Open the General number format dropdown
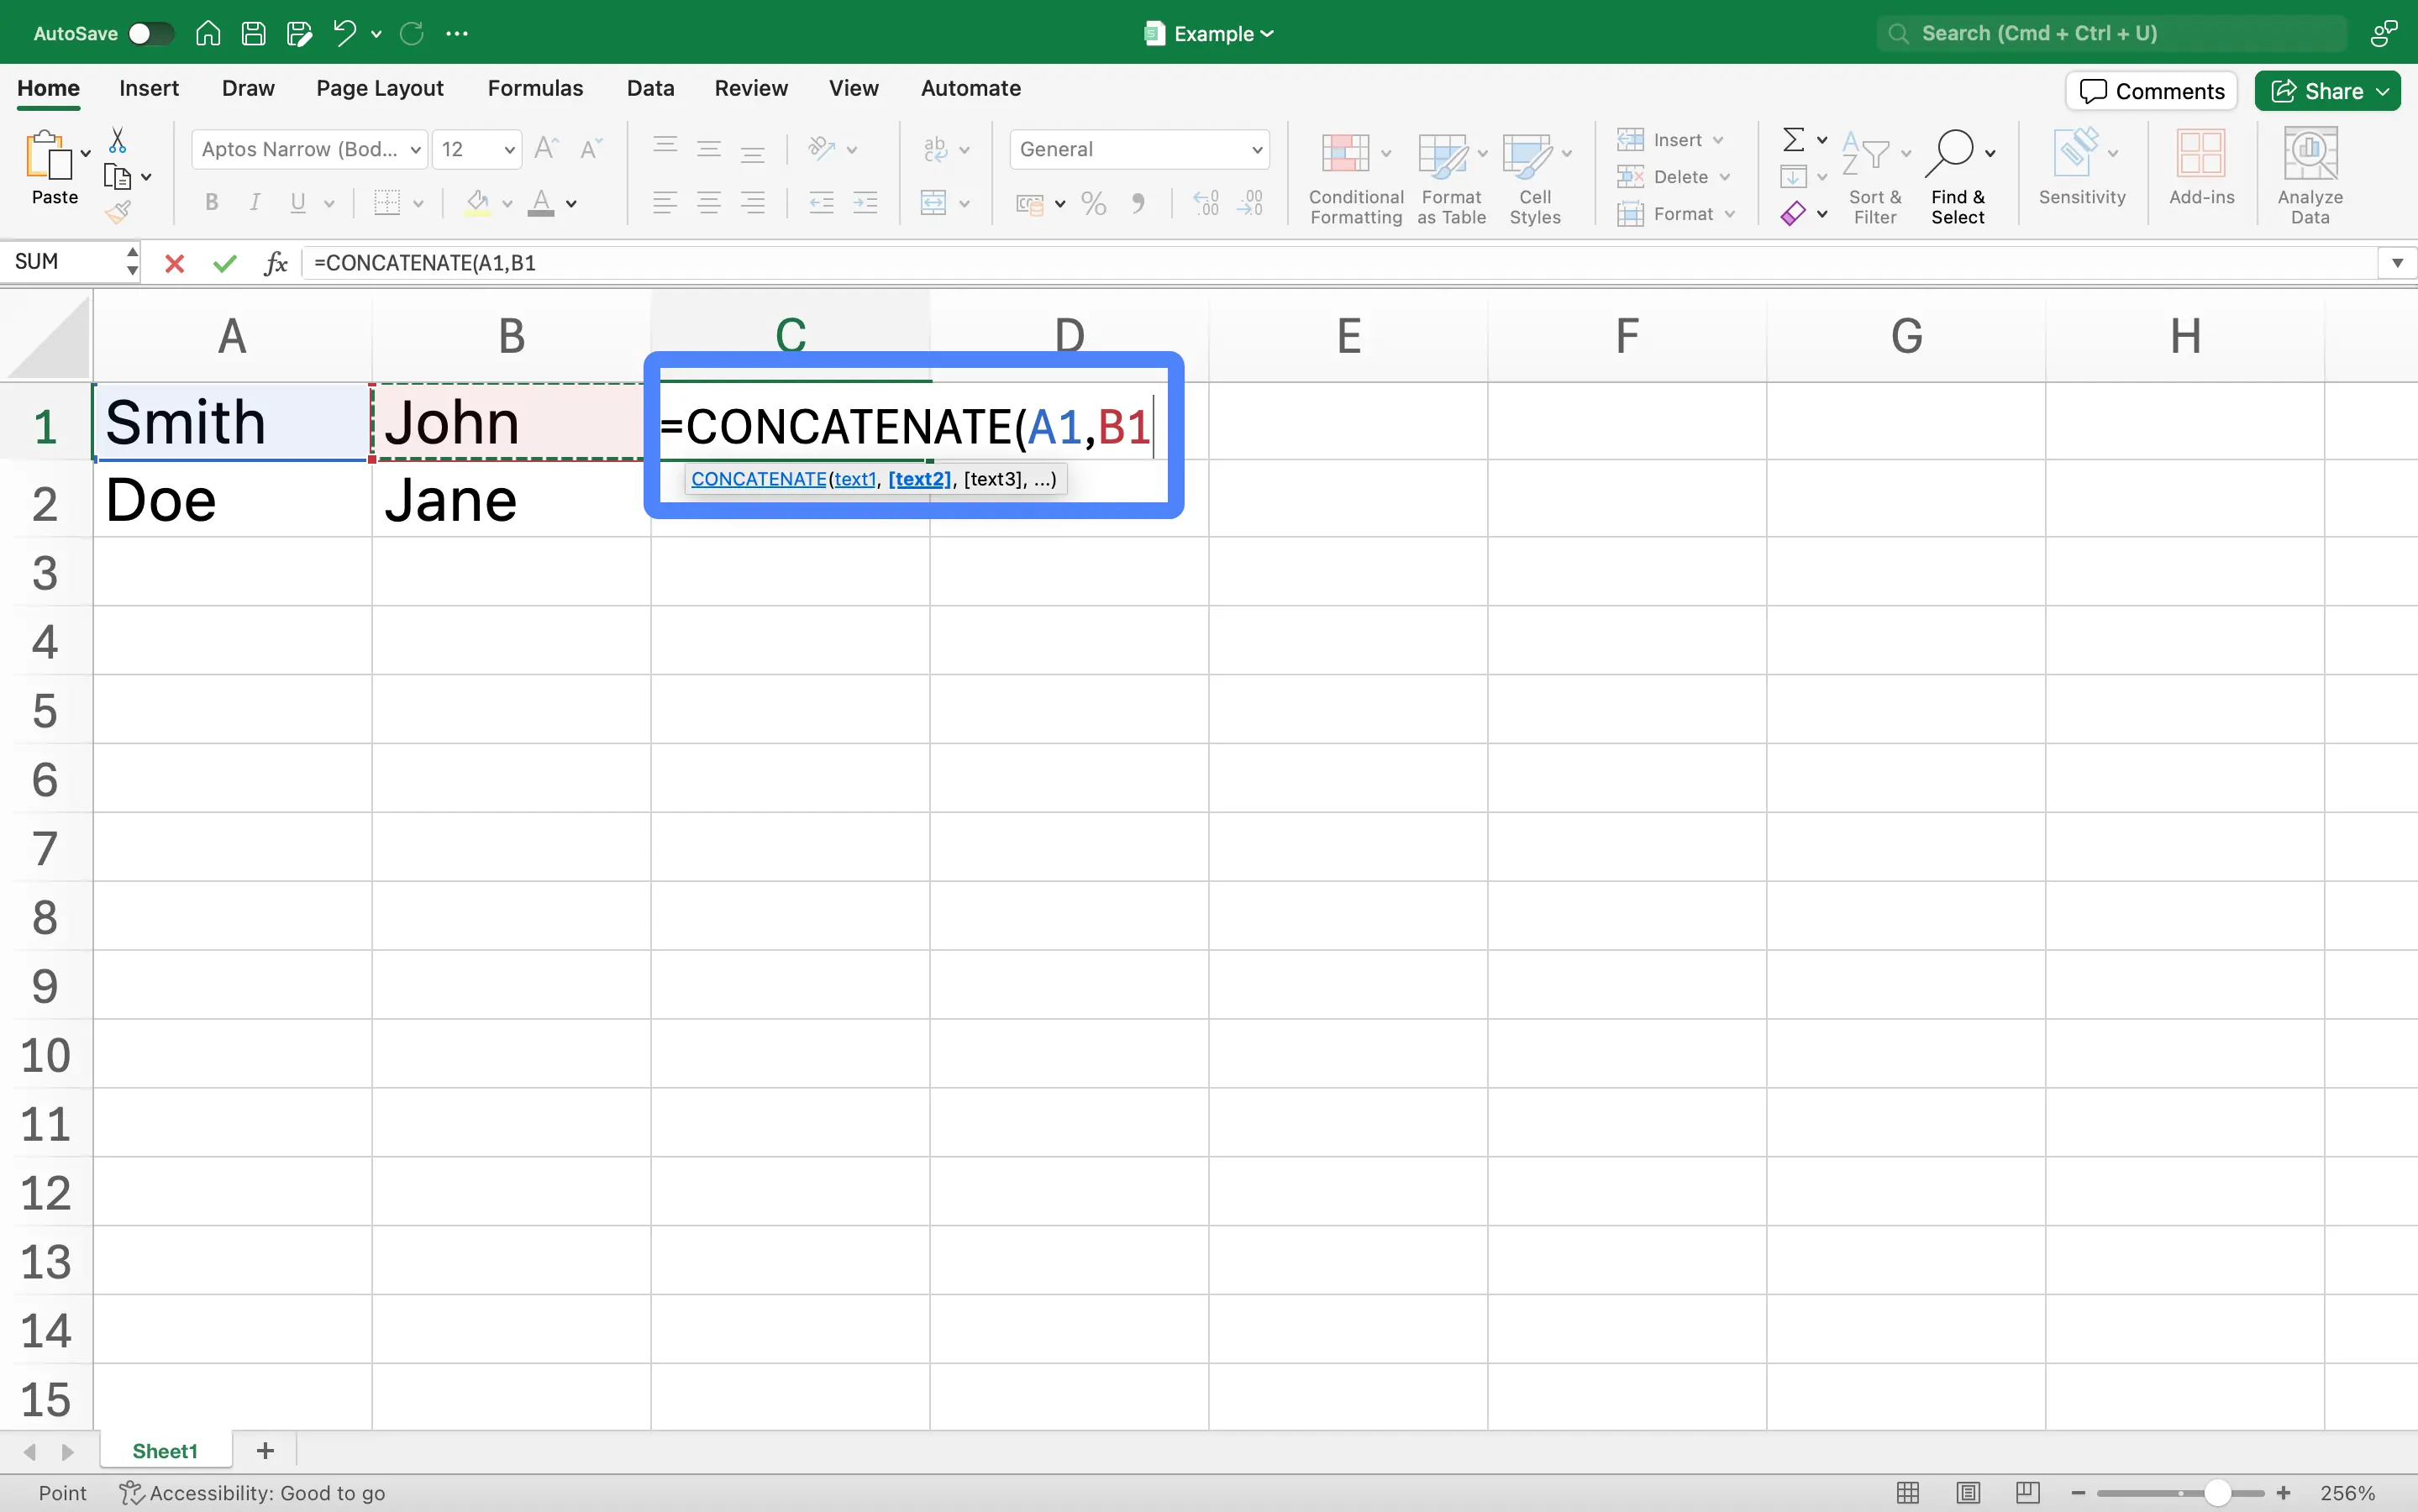 click(1139, 149)
